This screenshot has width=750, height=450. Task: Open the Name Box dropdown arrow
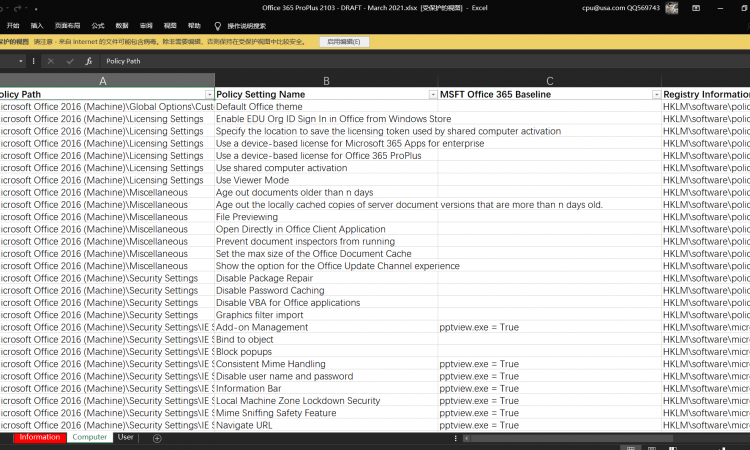(x=21, y=61)
